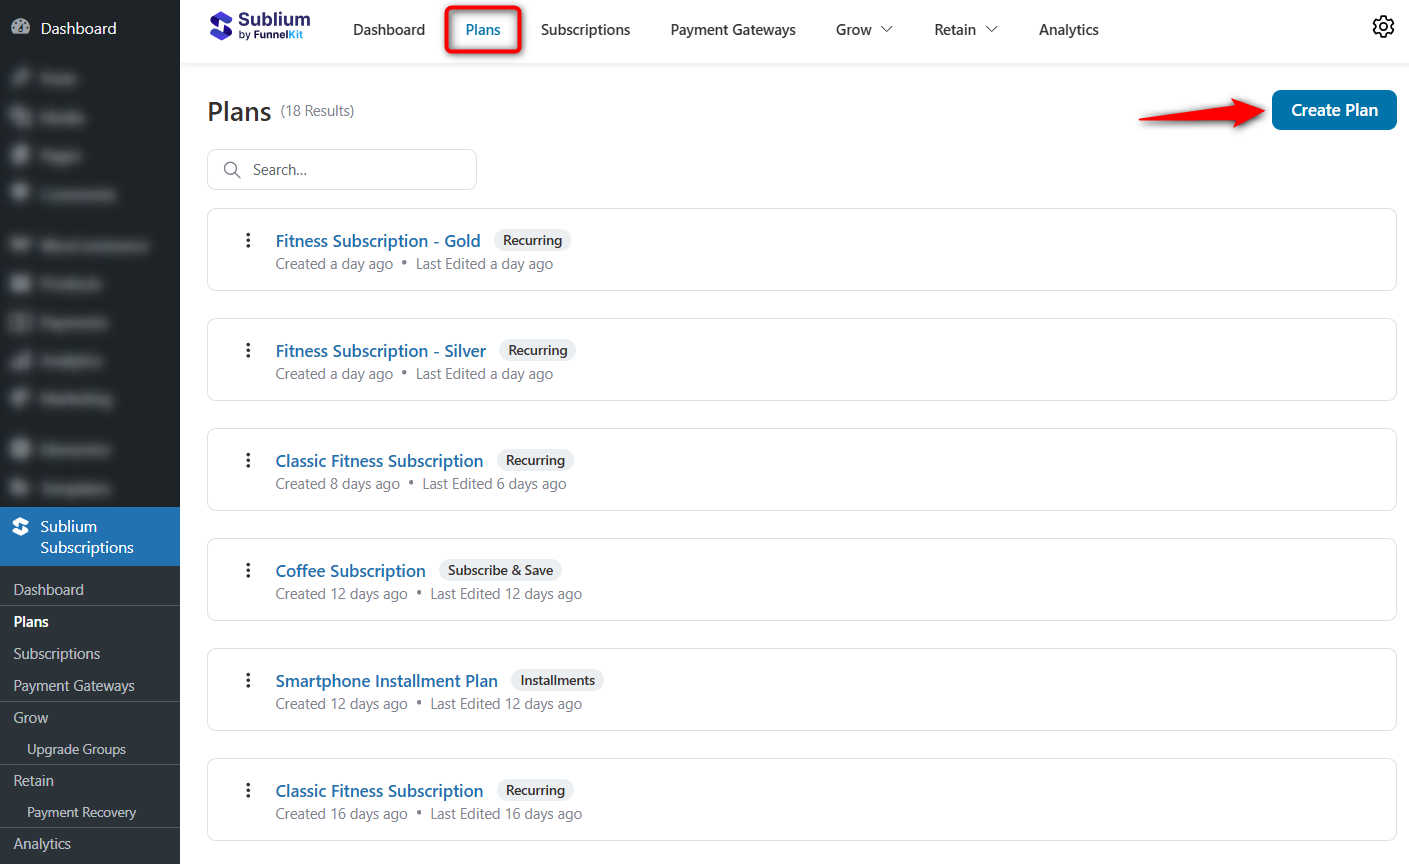The image size is (1409, 864).
Task: Select Upgrade Groups in the sidebar
Action: [76, 749]
